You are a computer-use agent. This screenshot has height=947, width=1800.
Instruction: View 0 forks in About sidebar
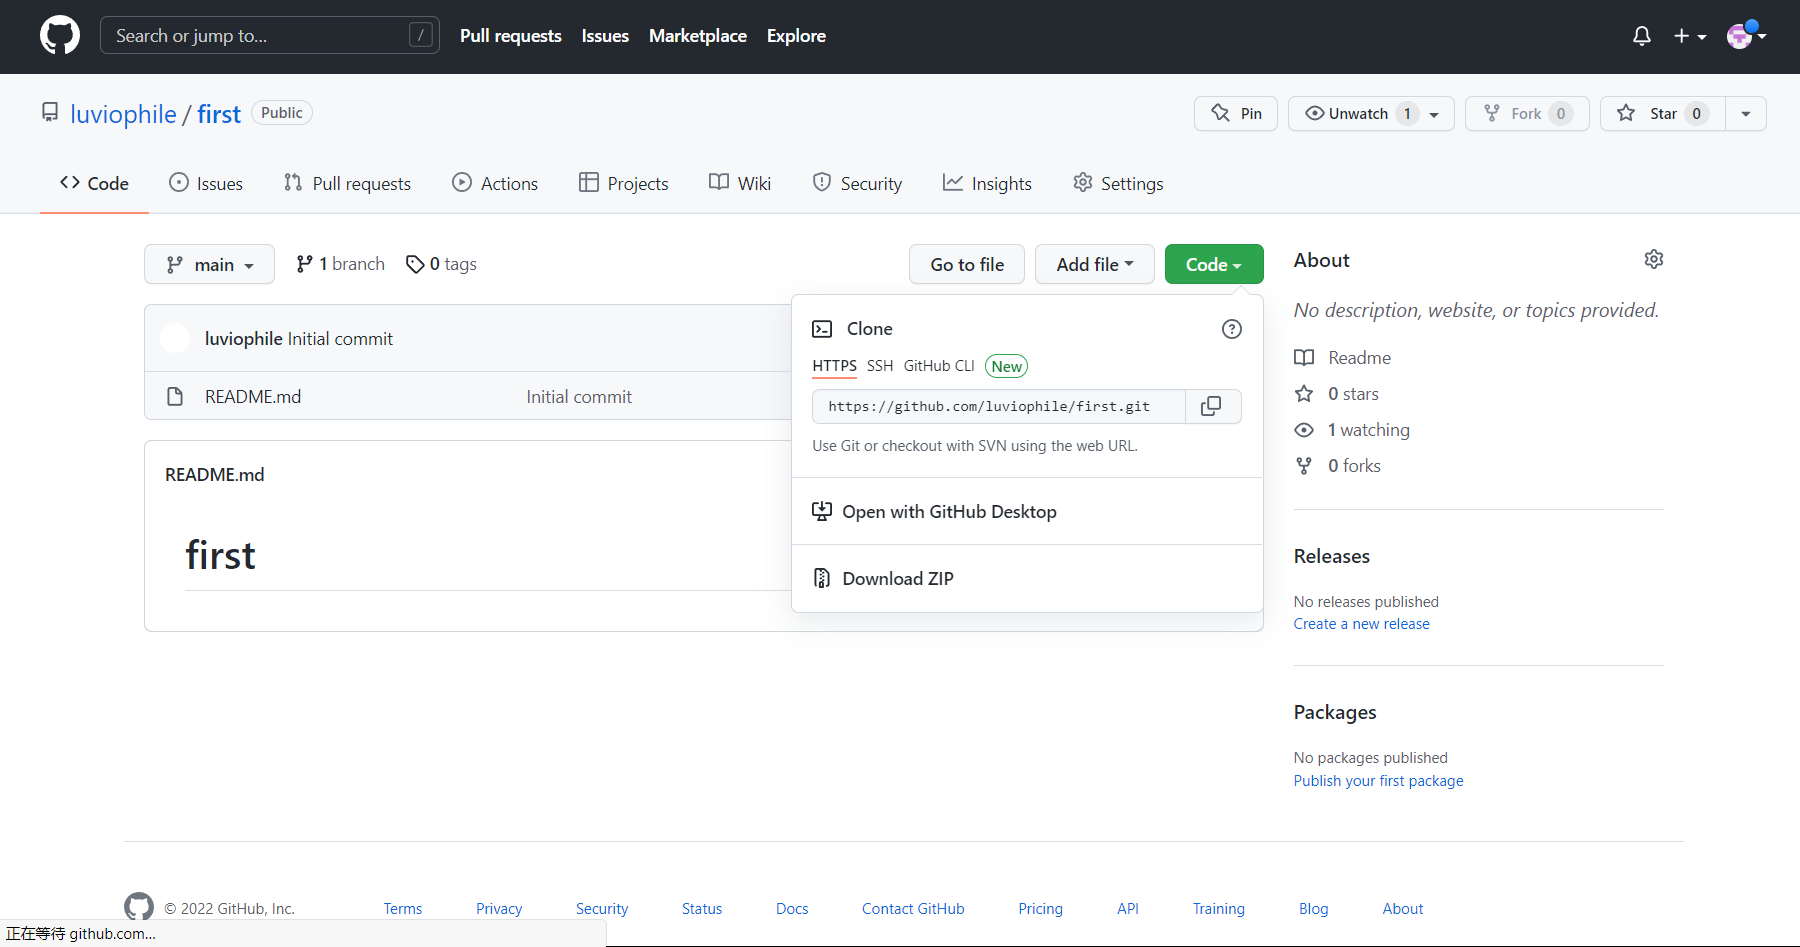1338,466
